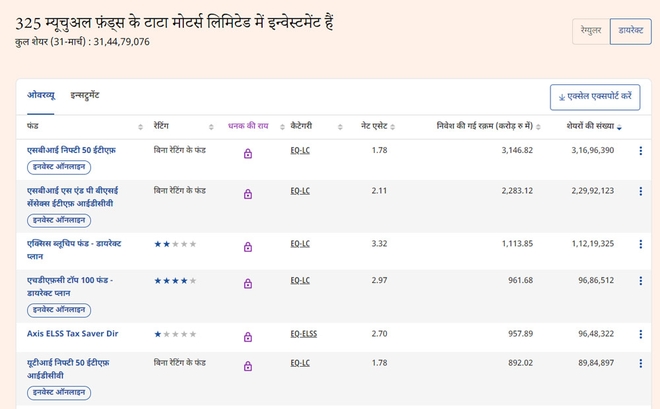Open the इन्स्ट्रुमेंट tab

click(x=84, y=95)
